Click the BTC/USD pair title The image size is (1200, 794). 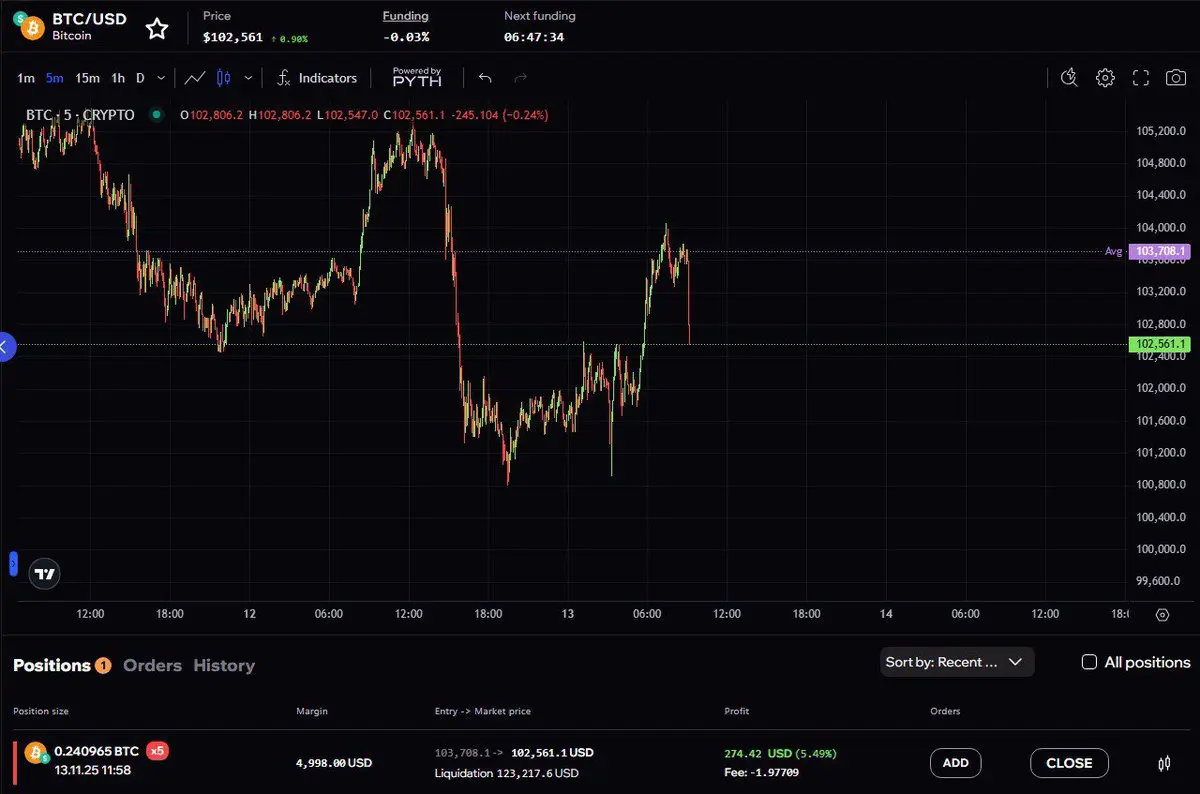click(x=89, y=18)
